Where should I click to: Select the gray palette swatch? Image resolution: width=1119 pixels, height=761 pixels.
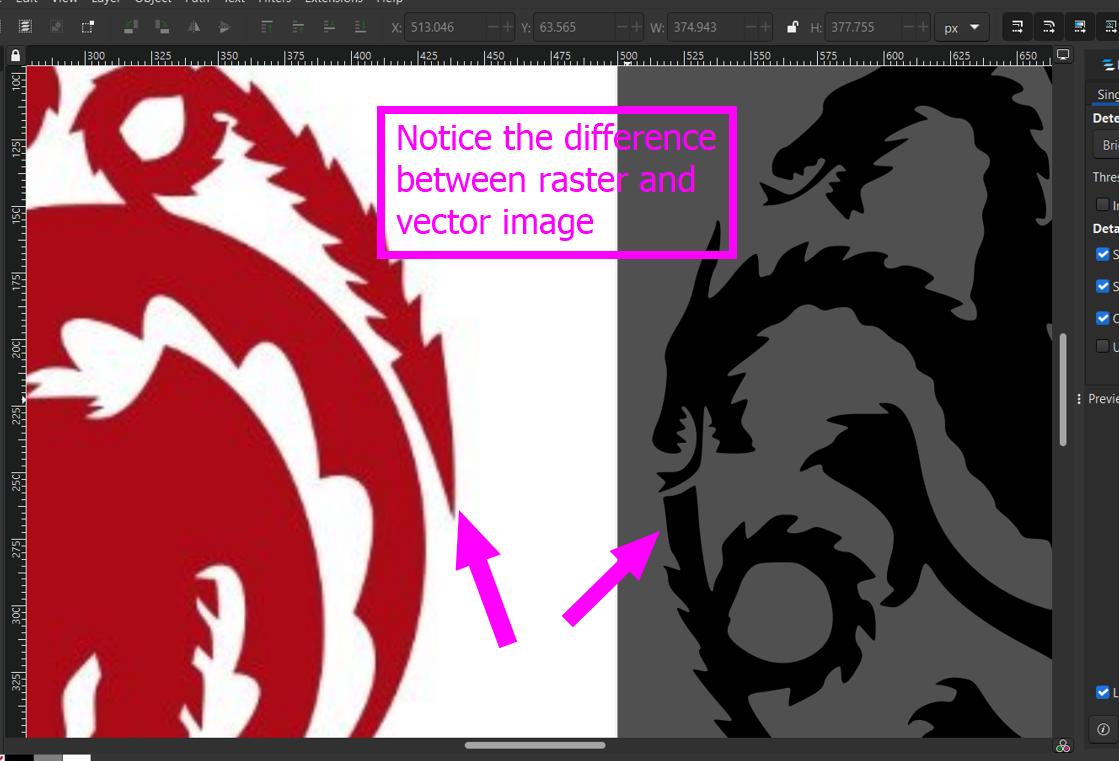(x=48, y=757)
